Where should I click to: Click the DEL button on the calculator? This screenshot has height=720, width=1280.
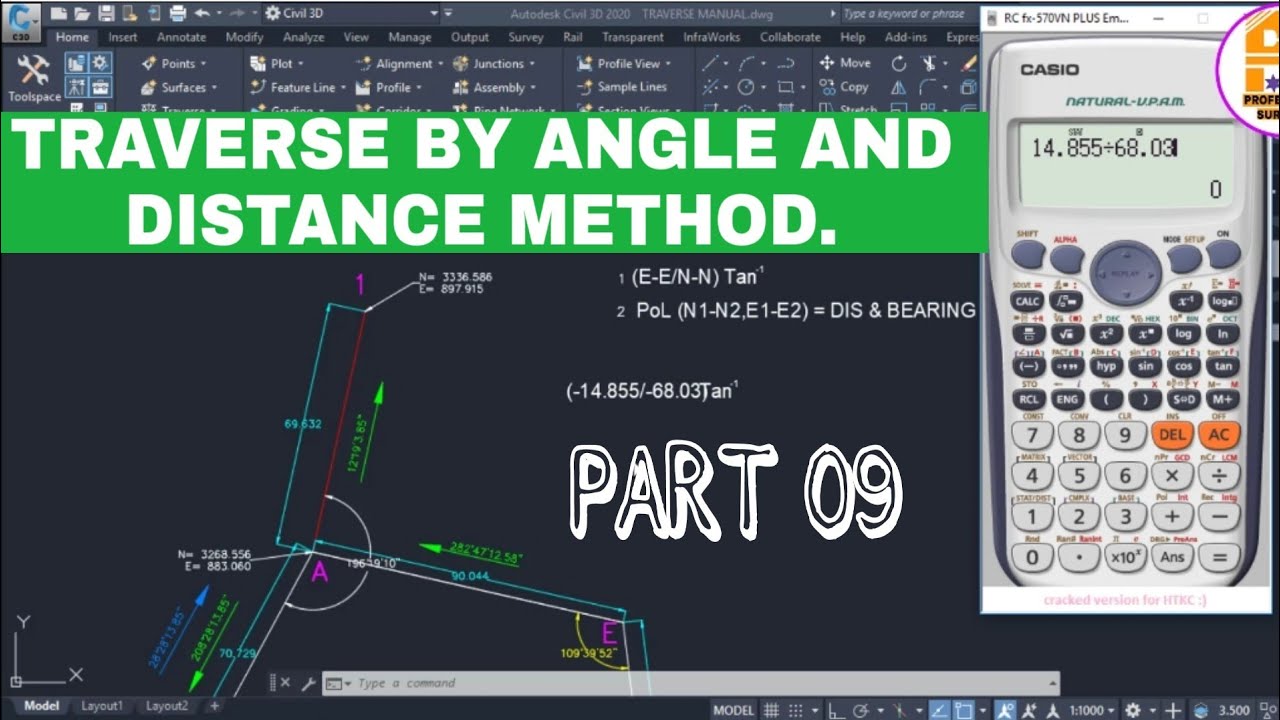click(1172, 434)
